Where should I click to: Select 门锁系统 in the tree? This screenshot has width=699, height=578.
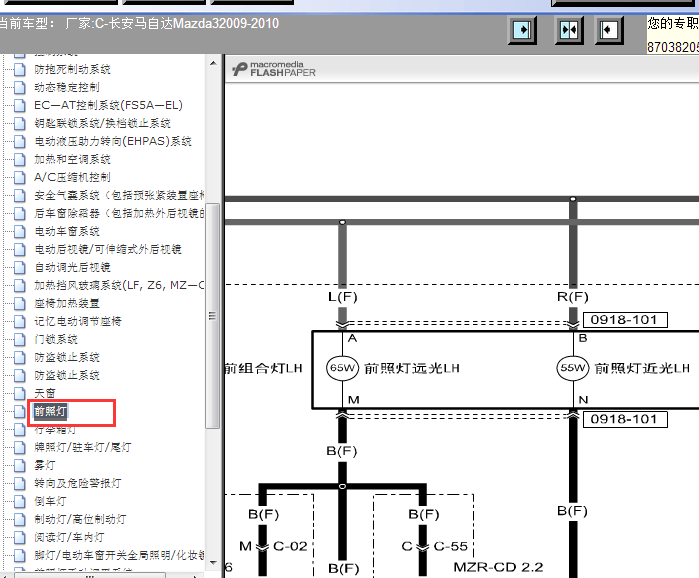pyautogui.click(x=56, y=339)
